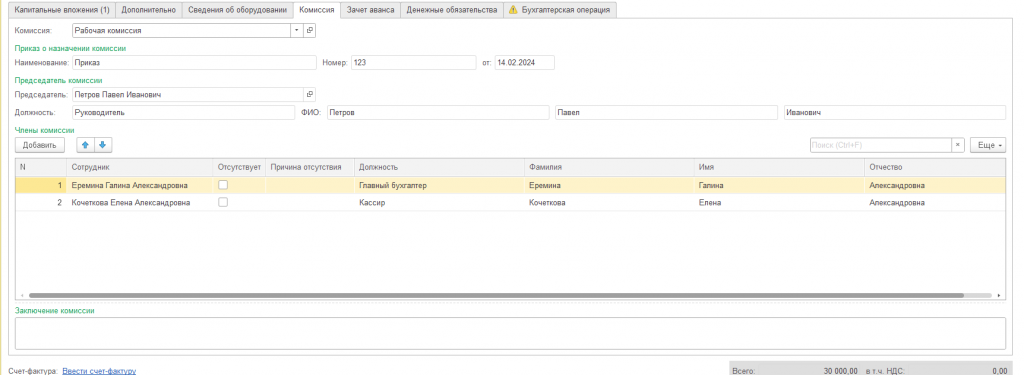Click row number 2 cell
The image size is (1024, 375).
40,203
